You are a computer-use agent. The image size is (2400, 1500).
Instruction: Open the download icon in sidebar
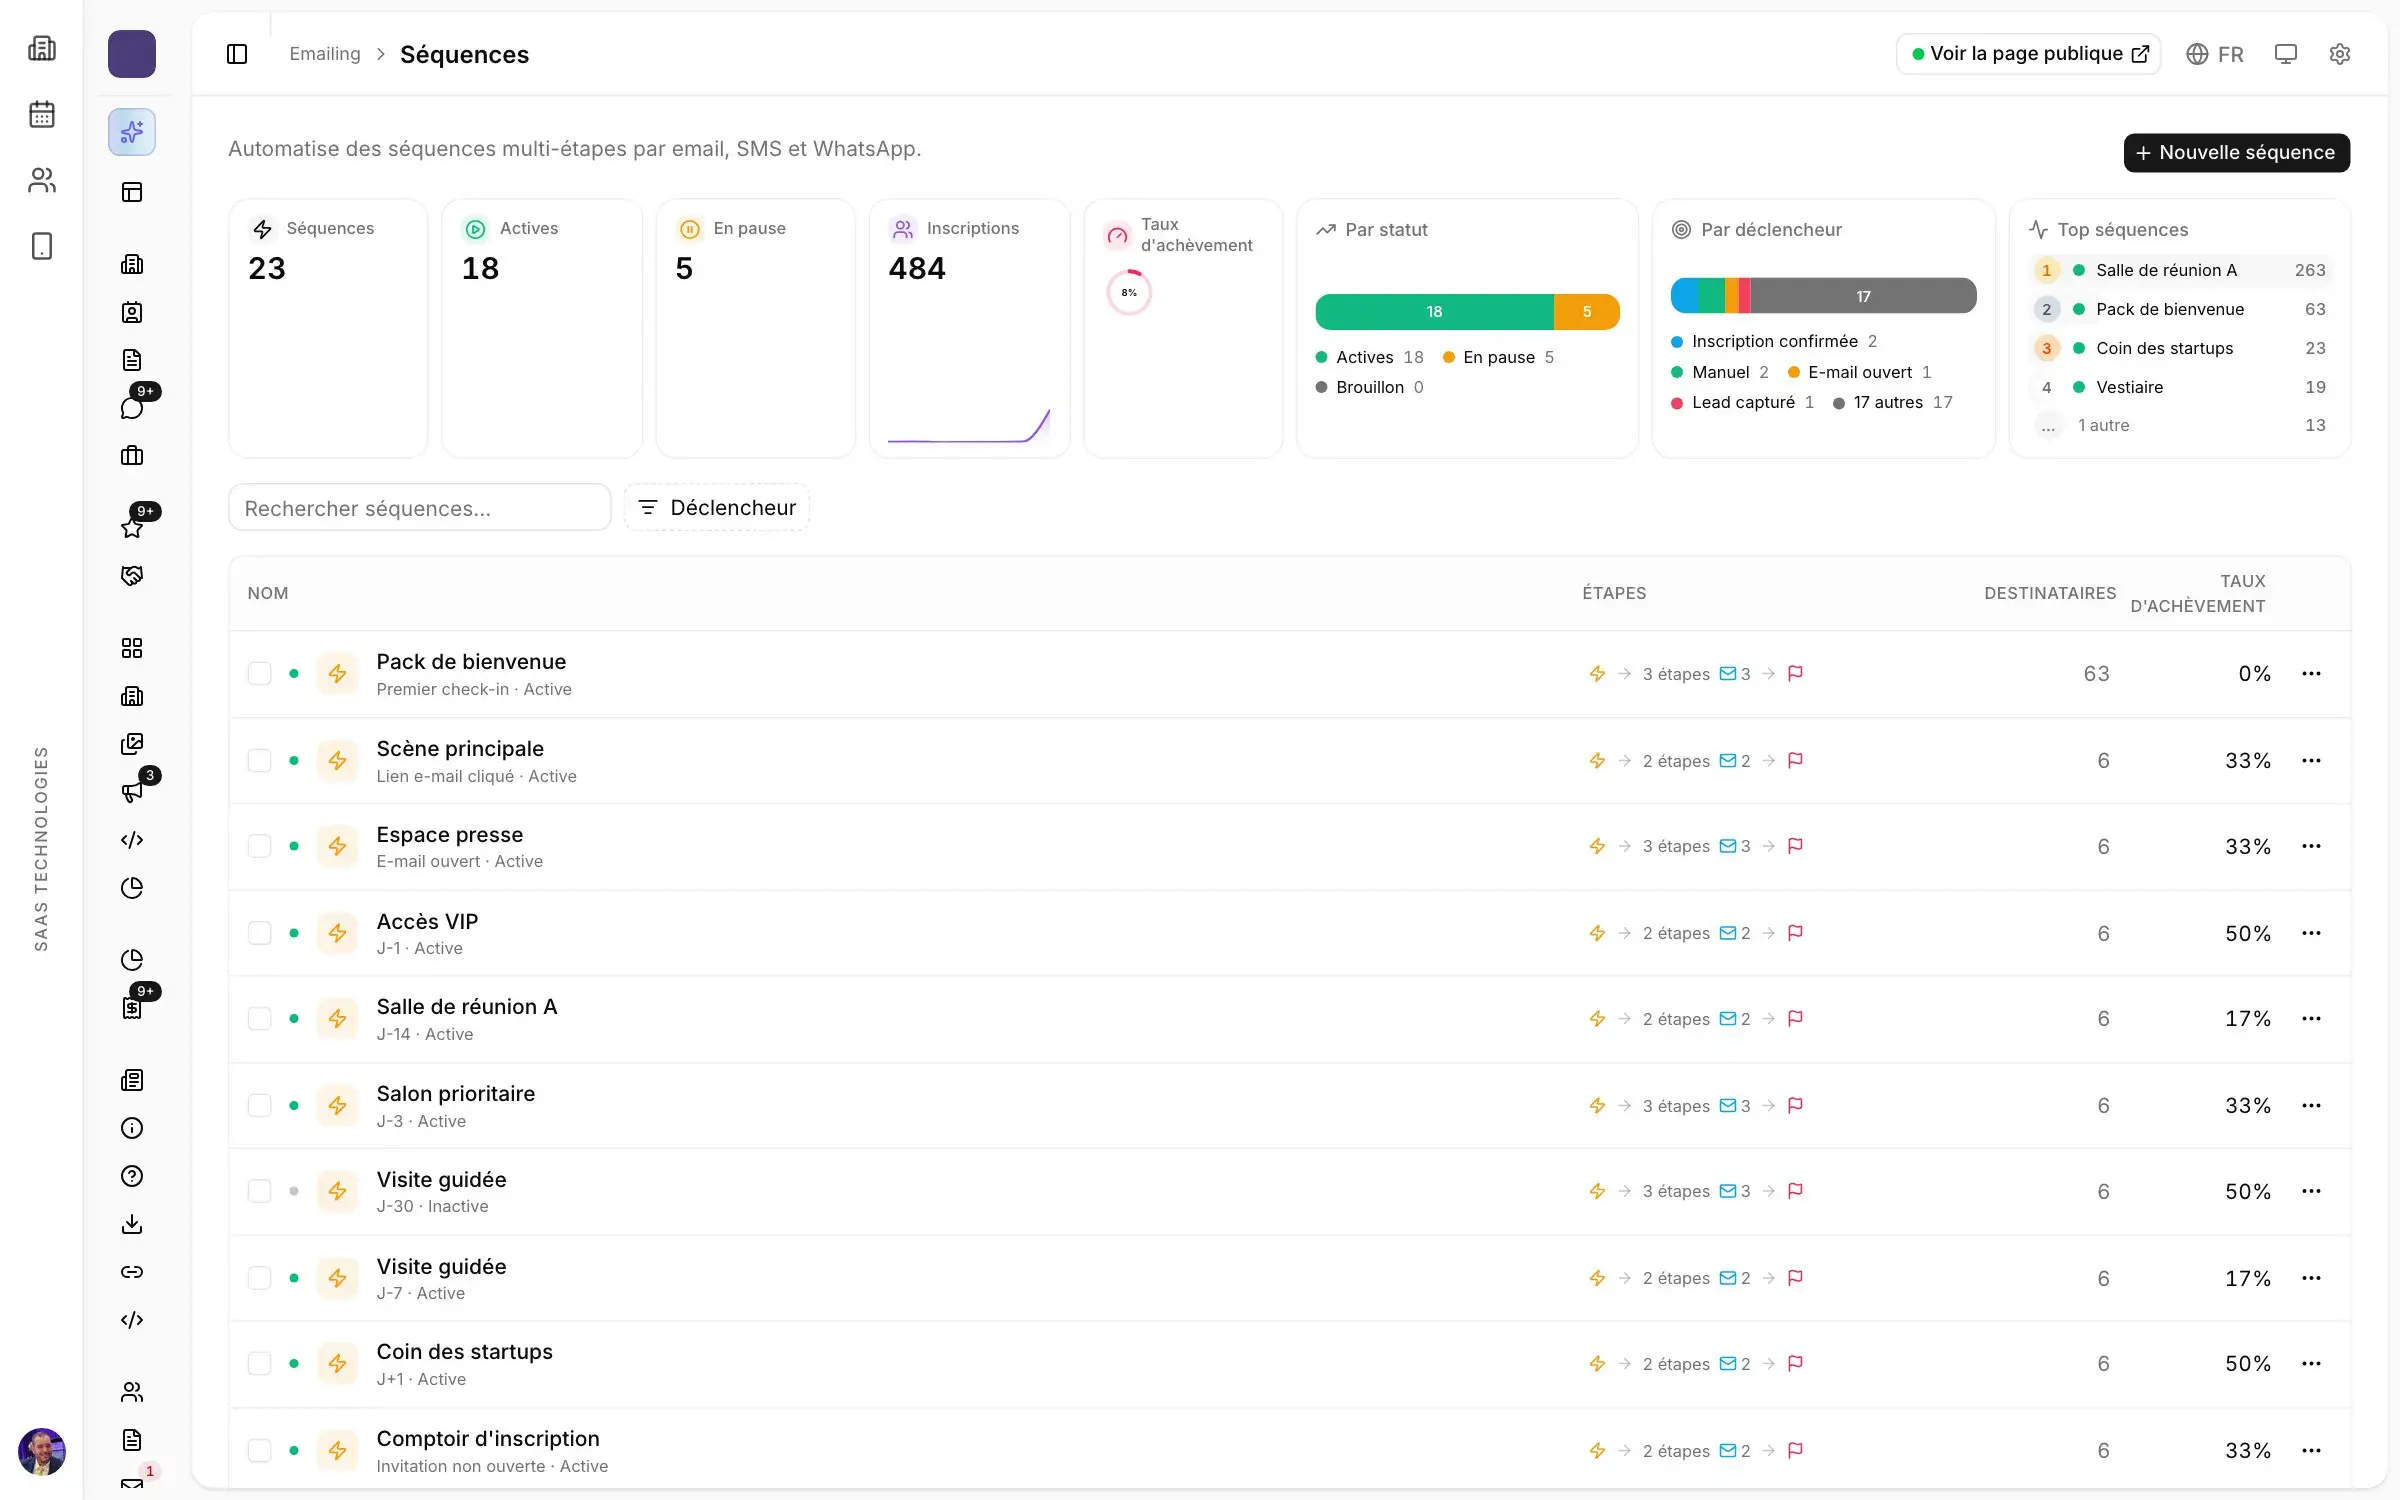pyautogui.click(x=132, y=1224)
